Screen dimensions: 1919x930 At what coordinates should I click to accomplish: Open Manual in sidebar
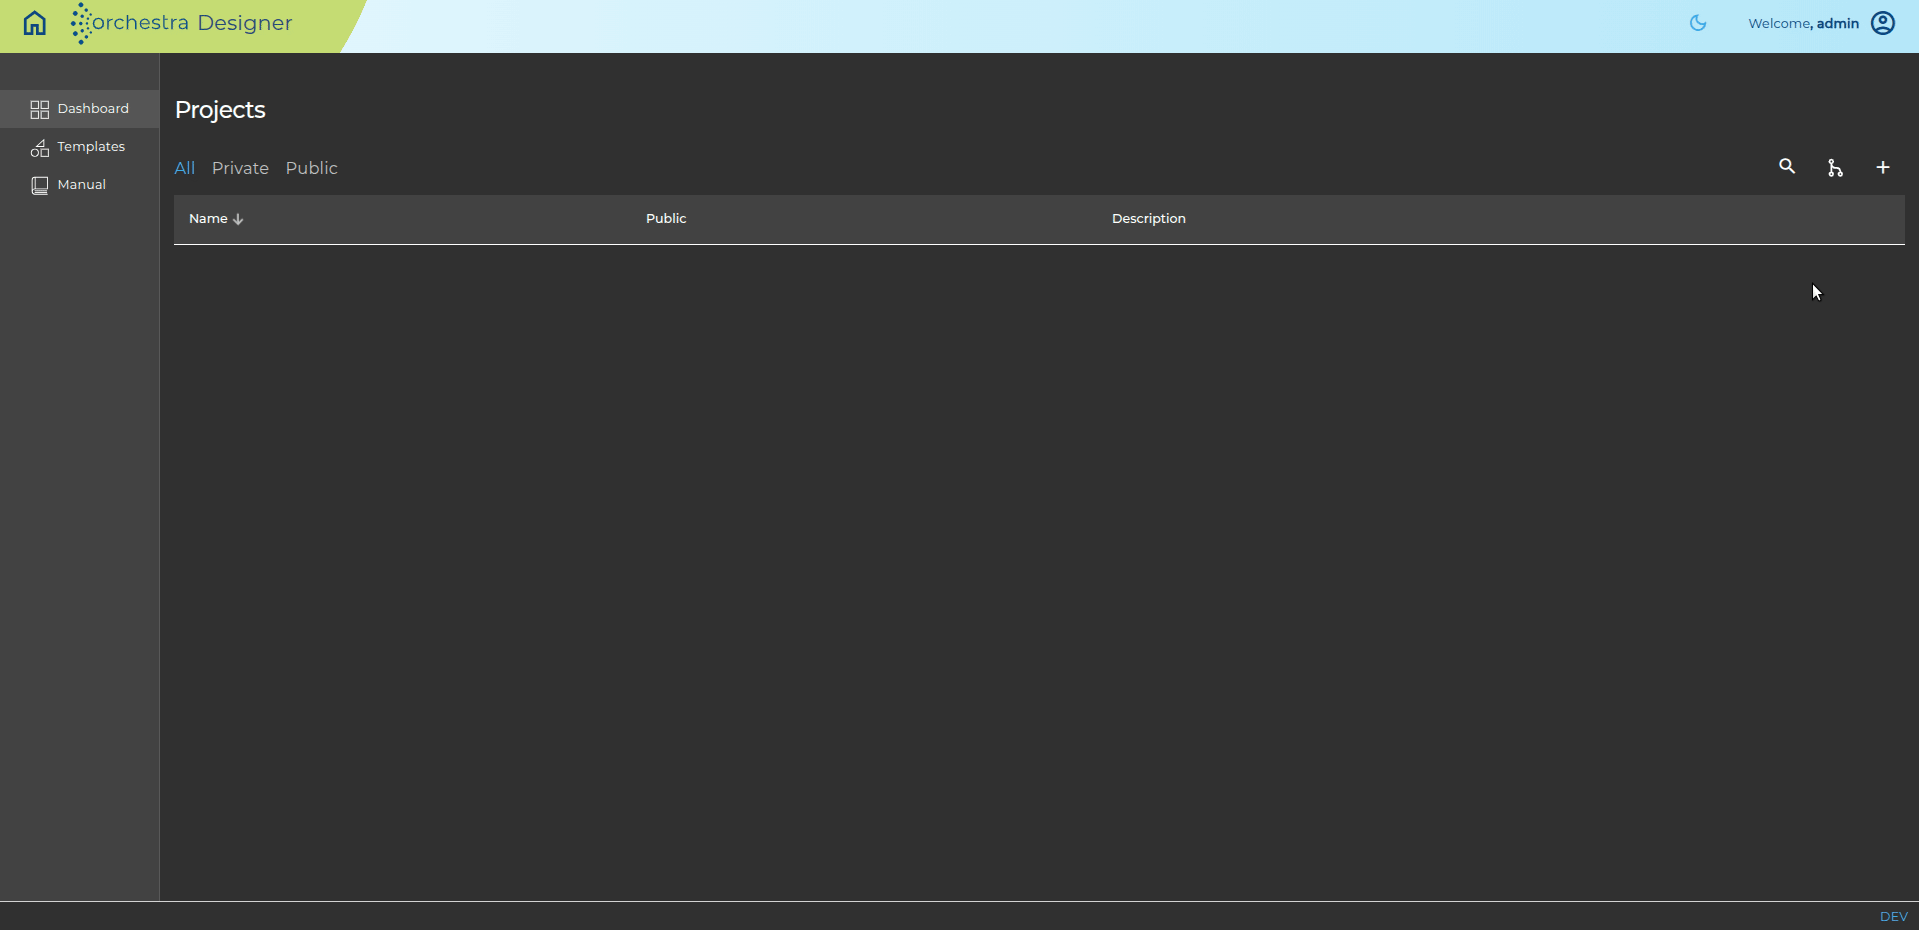click(80, 185)
